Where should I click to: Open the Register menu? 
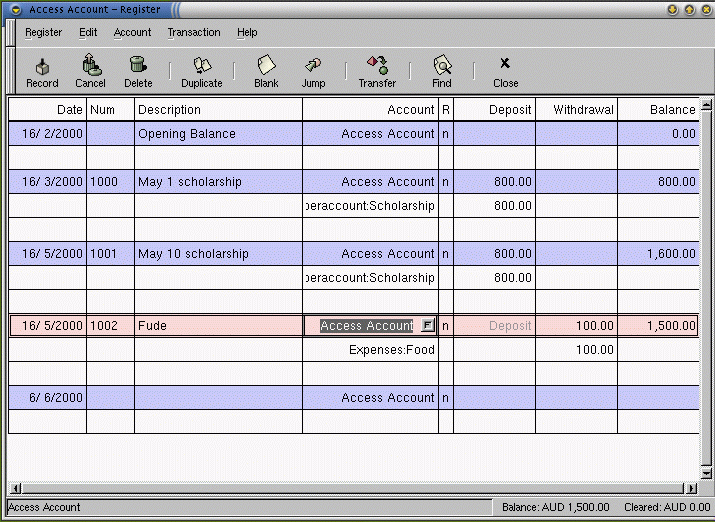point(43,32)
